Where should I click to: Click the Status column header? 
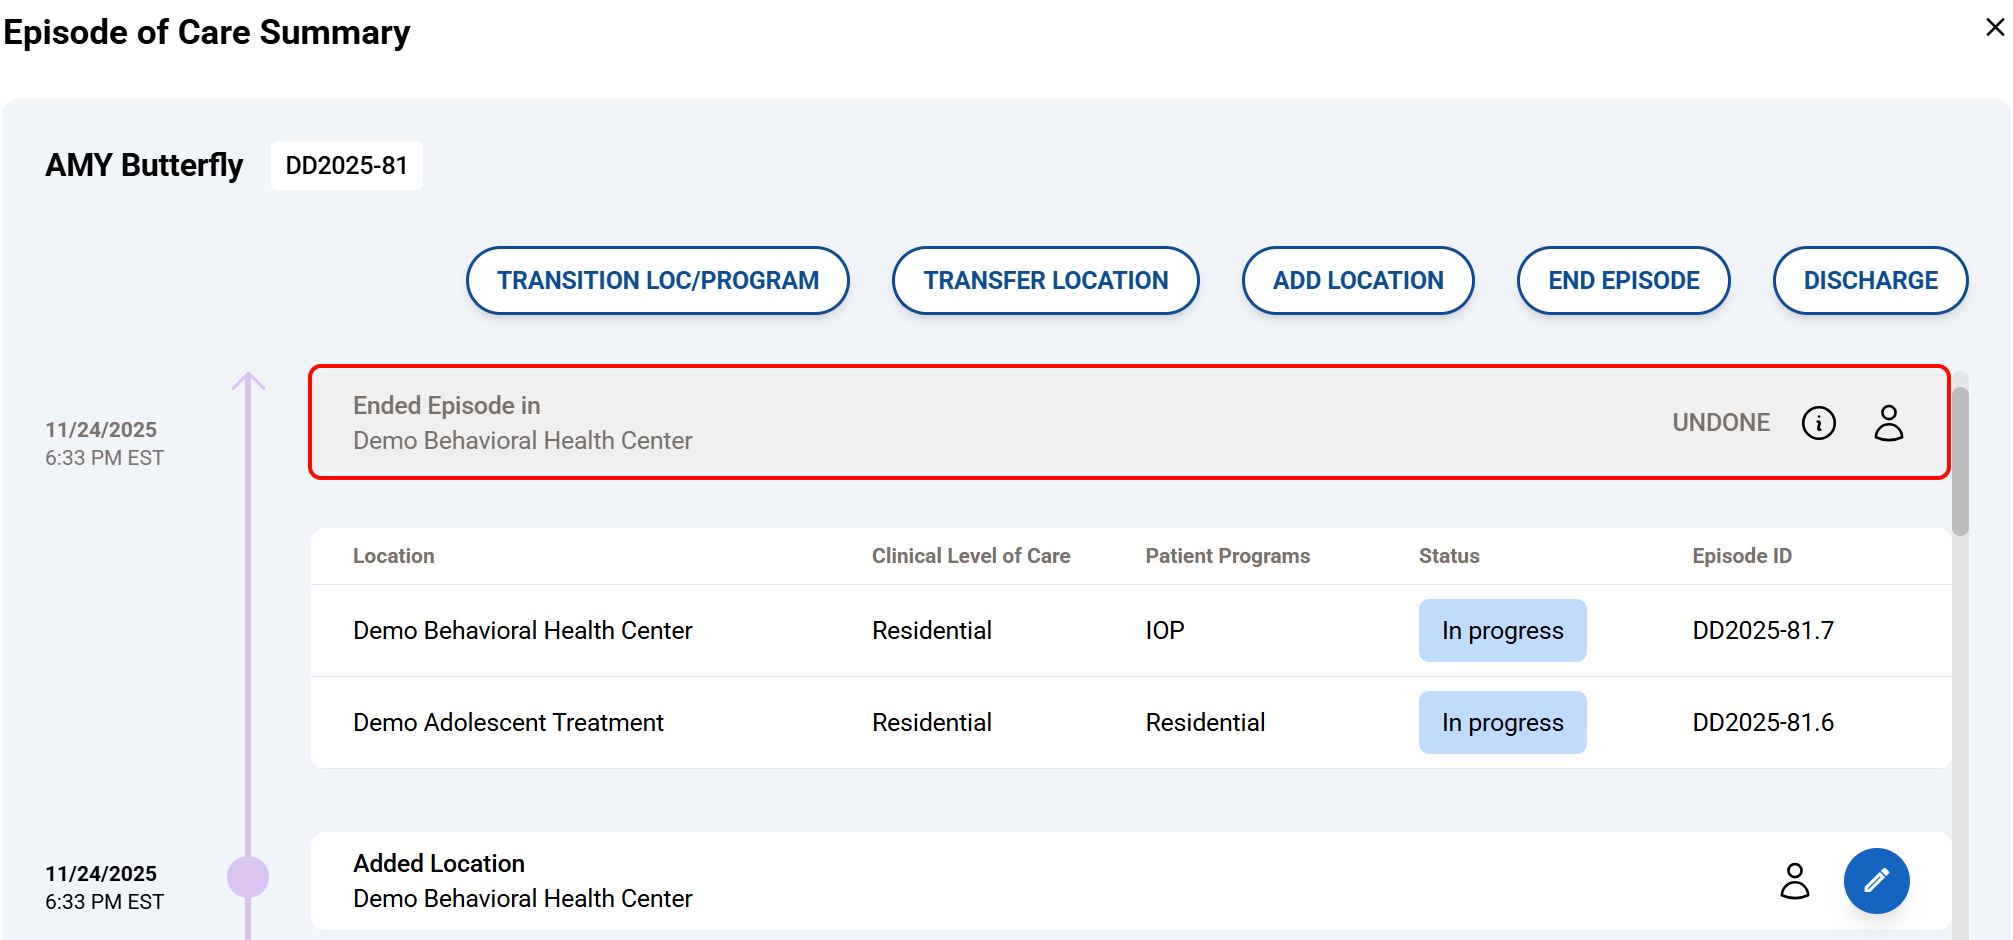(1449, 556)
